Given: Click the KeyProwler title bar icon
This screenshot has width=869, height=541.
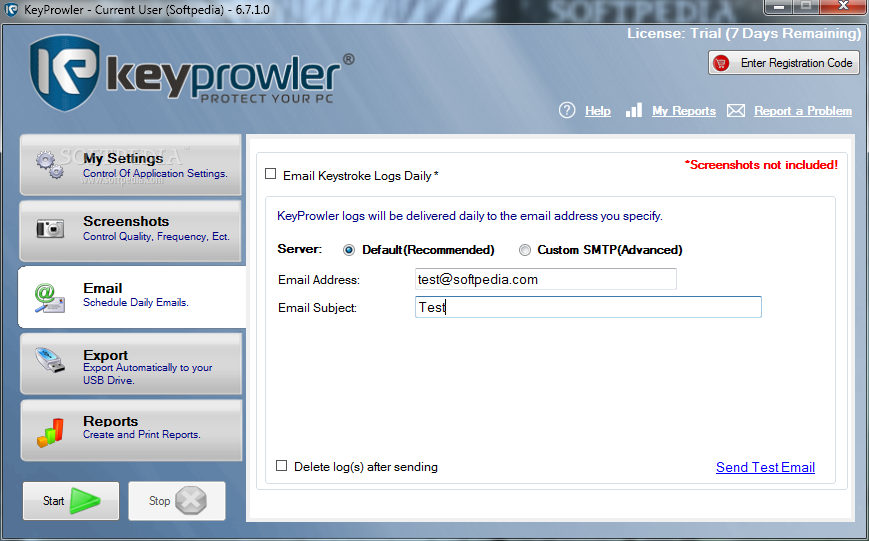Looking at the screenshot, I should click(11, 10).
